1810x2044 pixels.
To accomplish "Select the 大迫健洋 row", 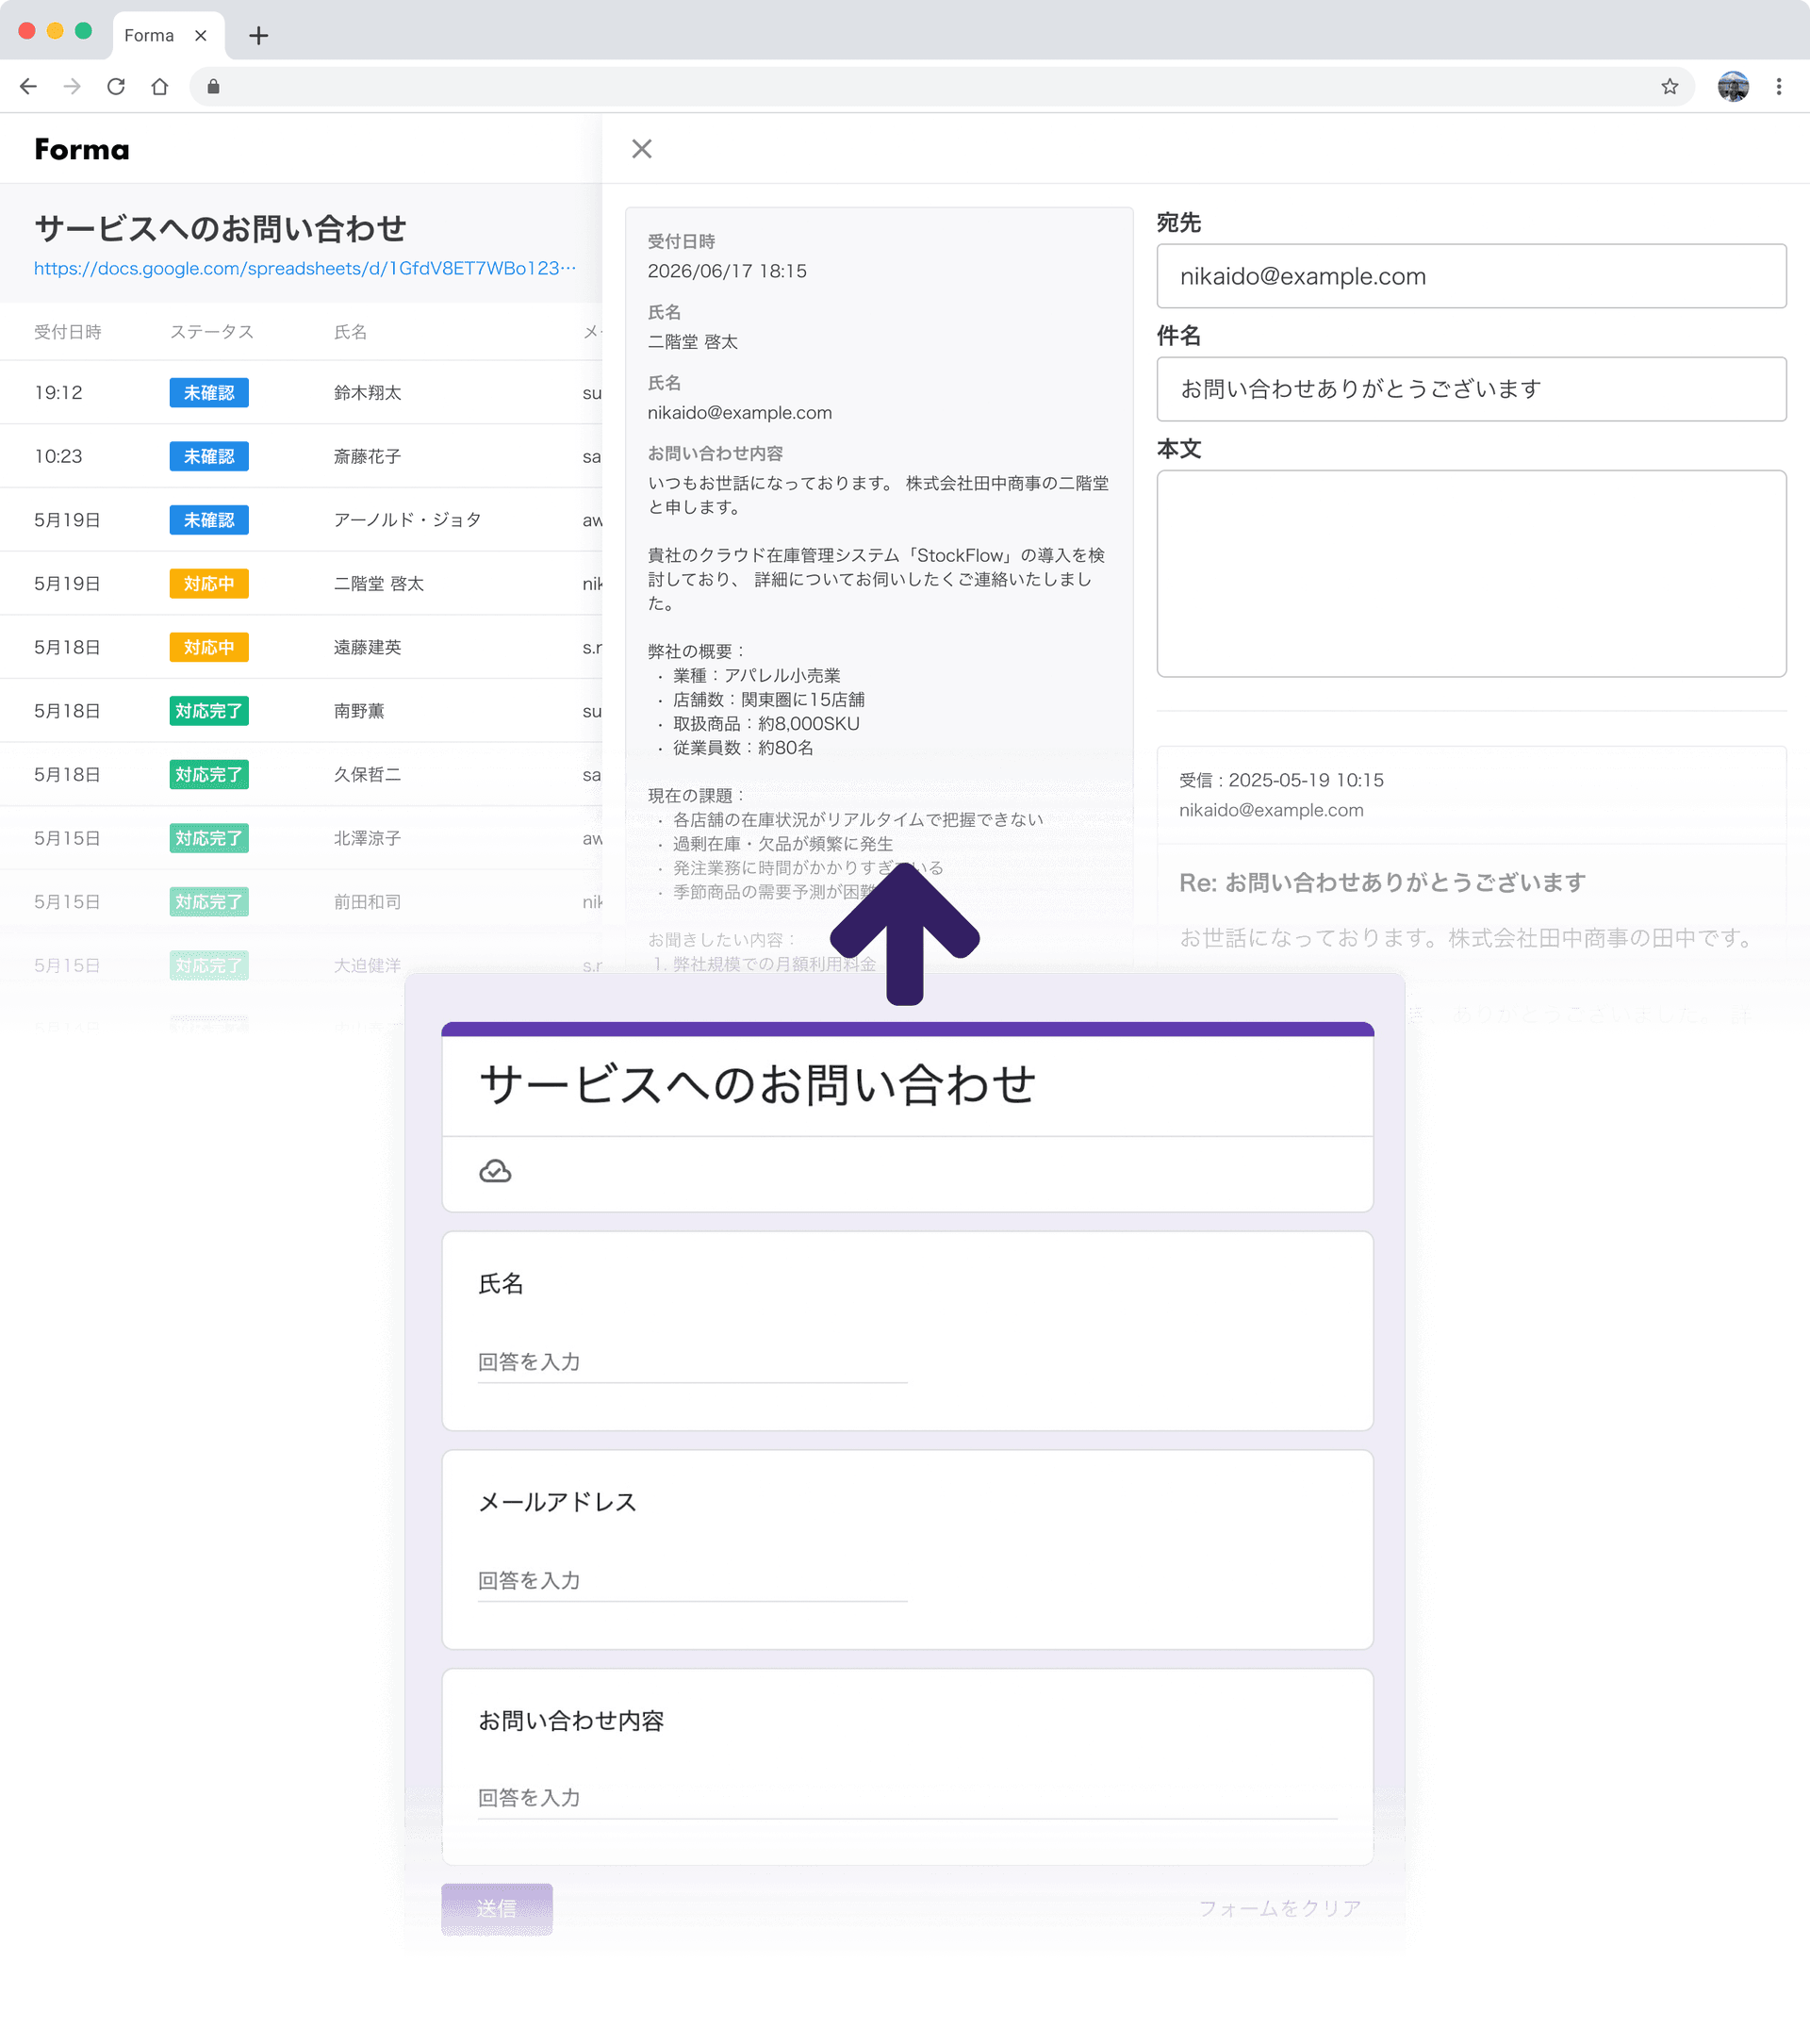I will (x=301, y=966).
